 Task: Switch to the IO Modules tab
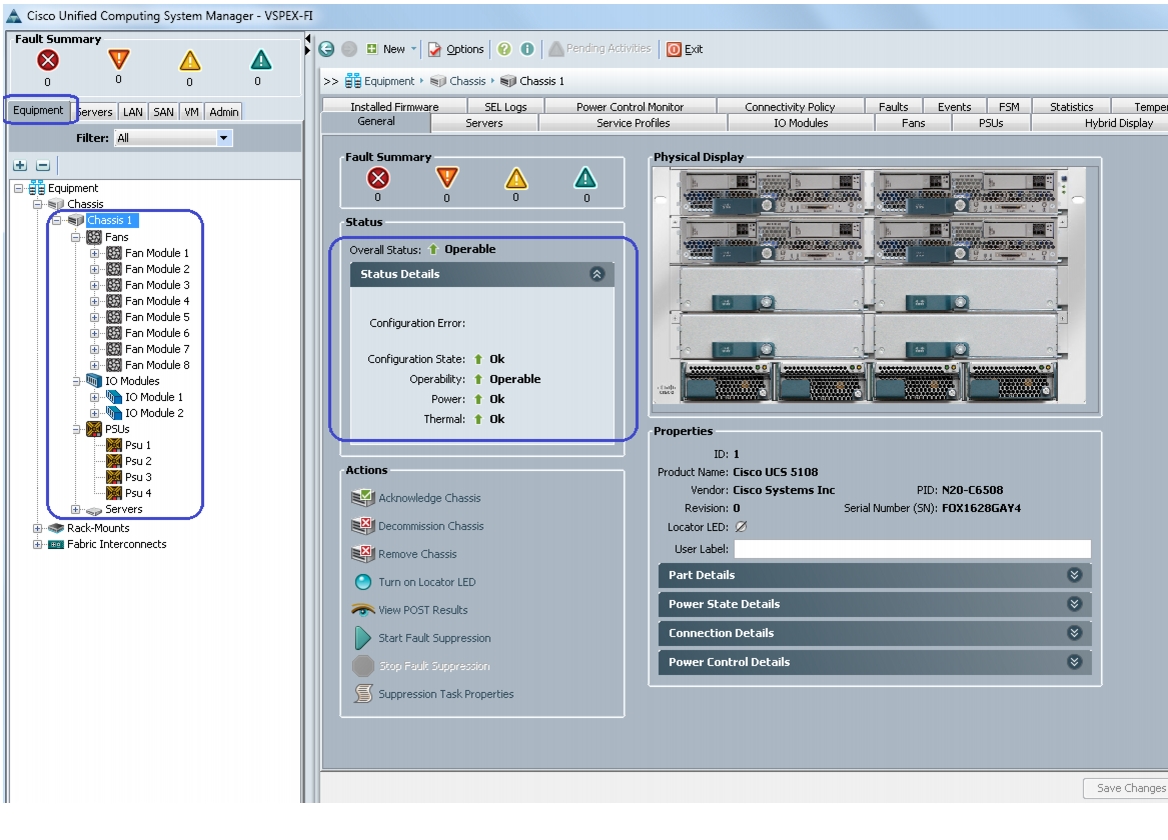[x=801, y=123]
